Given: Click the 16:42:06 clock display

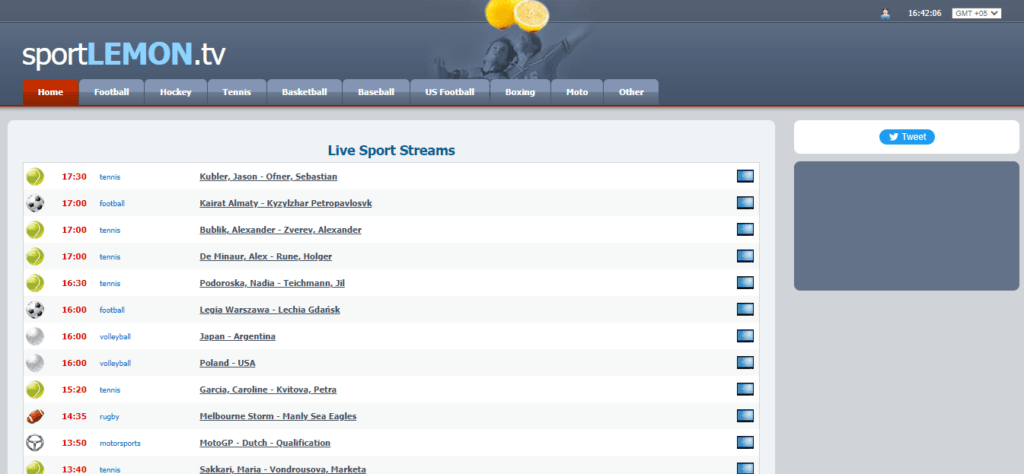Looking at the screenshot, I should pos(924,13).
